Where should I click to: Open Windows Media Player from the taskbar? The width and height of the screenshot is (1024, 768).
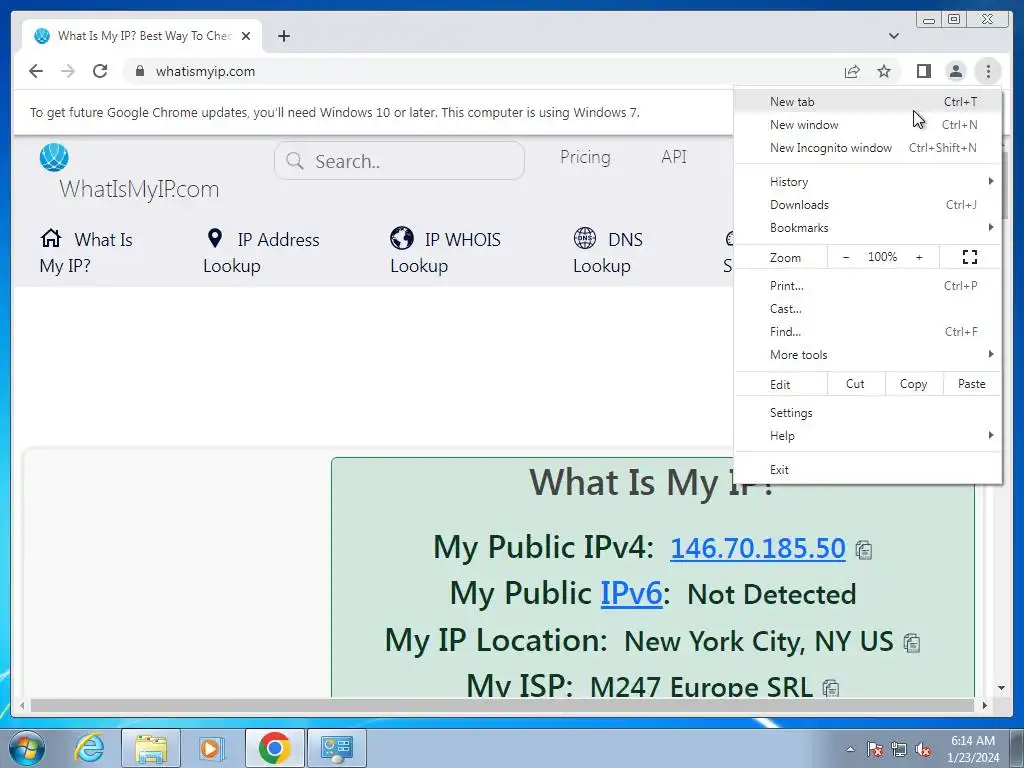[x=210, y=748]
